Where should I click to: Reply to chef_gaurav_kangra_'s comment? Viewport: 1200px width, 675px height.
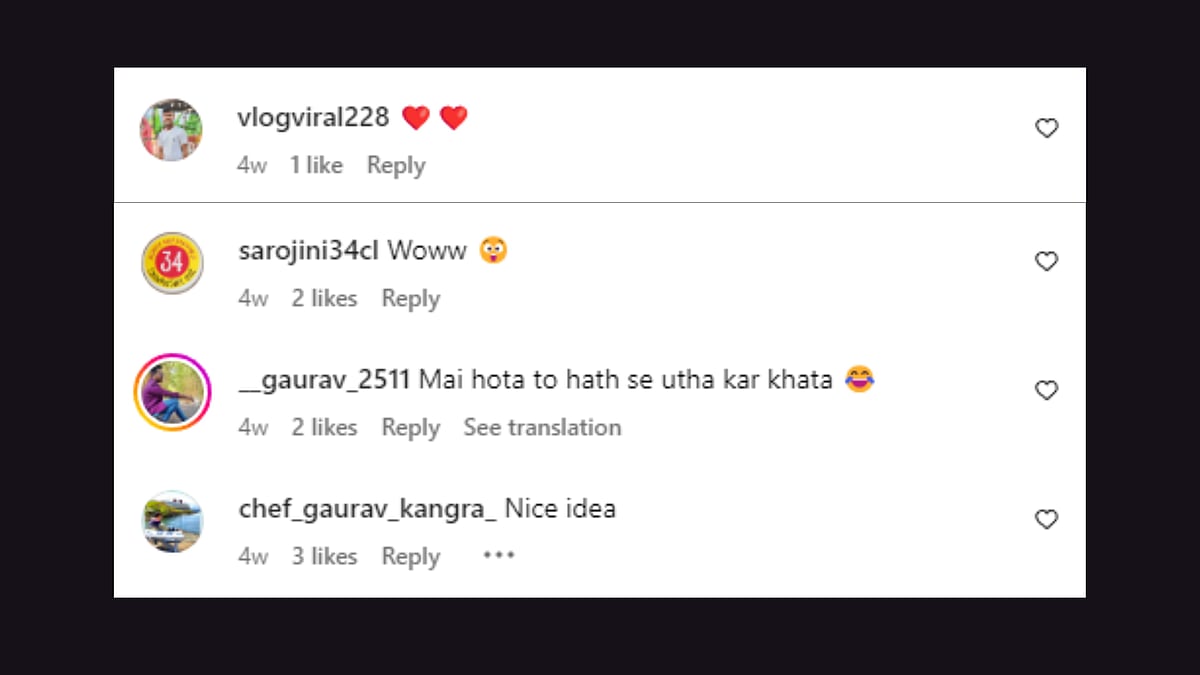[x=411, y=557]
